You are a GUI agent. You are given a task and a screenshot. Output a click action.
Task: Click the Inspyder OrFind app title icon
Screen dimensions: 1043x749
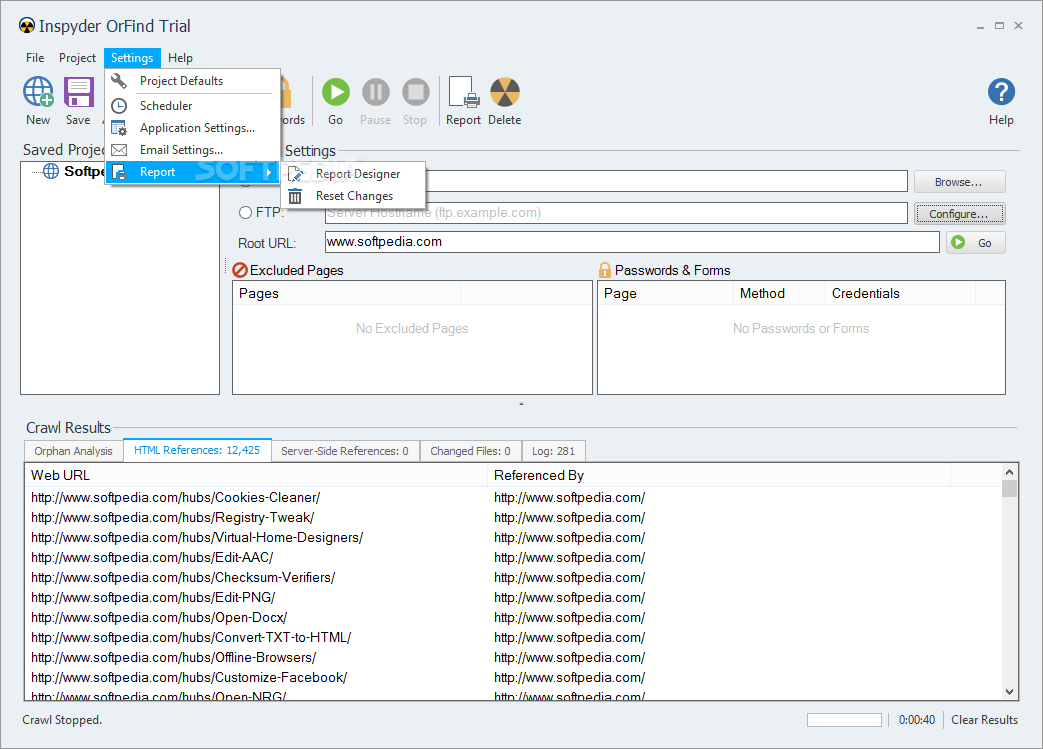click(27, 26)
